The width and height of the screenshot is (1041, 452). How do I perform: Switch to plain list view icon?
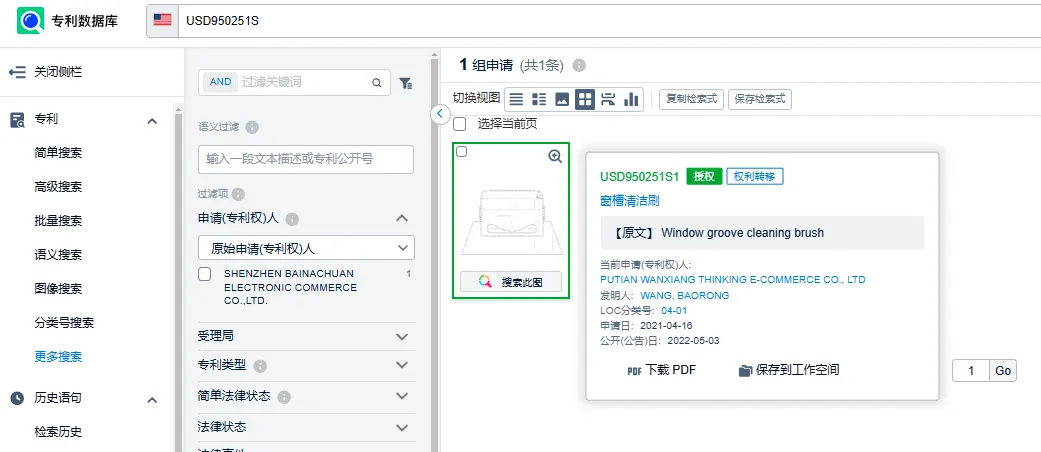(516, 100)
